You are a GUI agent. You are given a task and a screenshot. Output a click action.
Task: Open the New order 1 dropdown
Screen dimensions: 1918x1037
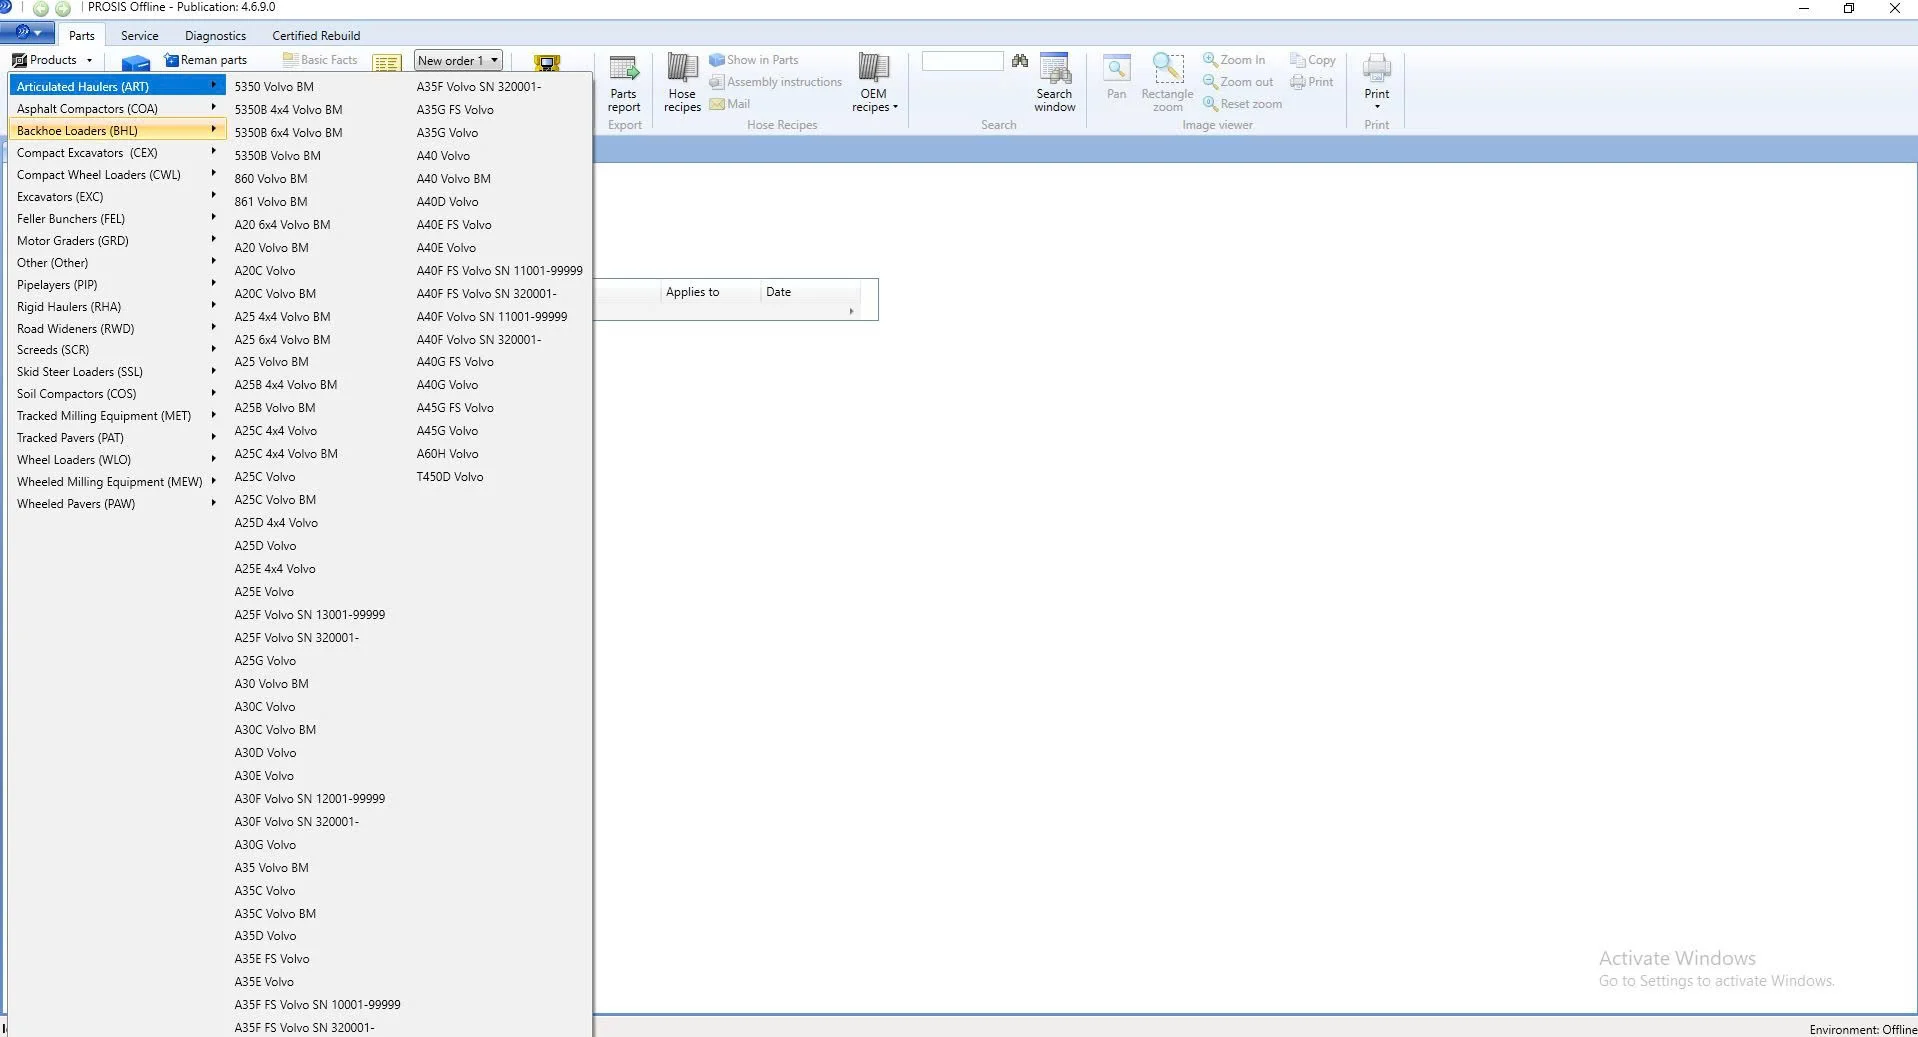pyautogui.click(x=458, y=60)
